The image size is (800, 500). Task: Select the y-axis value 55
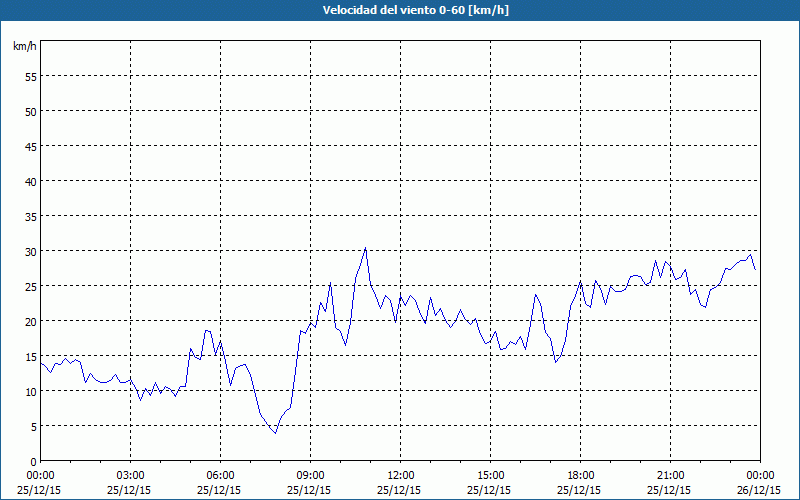[31, 76]
